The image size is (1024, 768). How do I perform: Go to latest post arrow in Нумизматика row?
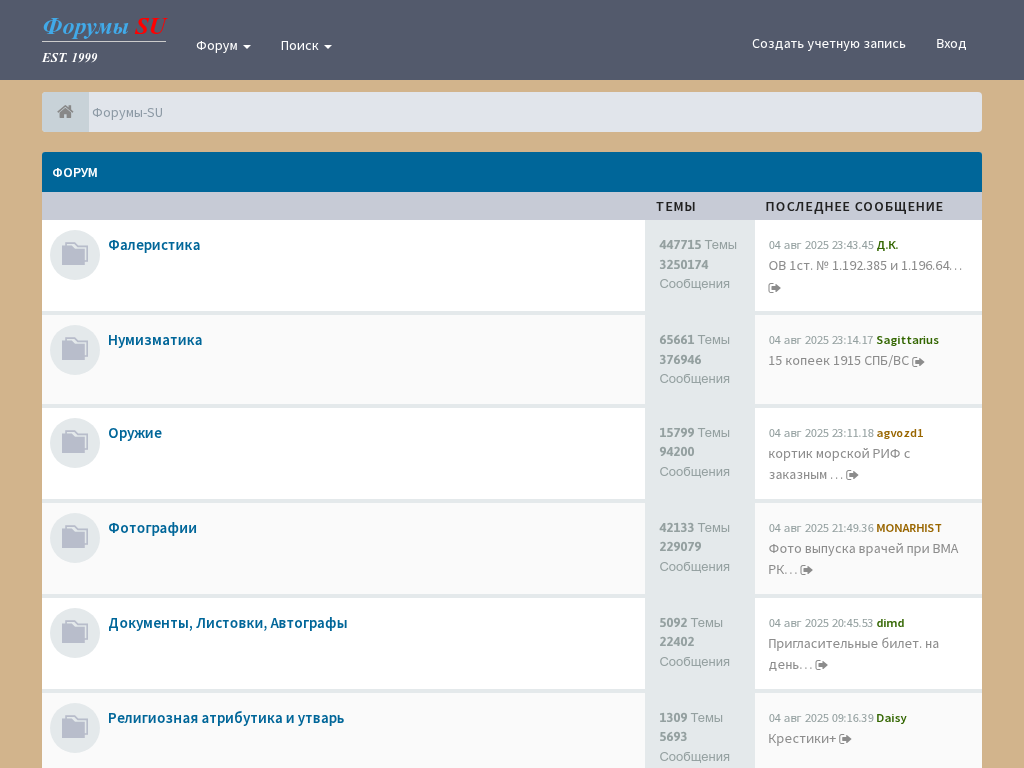coord(918,362)
